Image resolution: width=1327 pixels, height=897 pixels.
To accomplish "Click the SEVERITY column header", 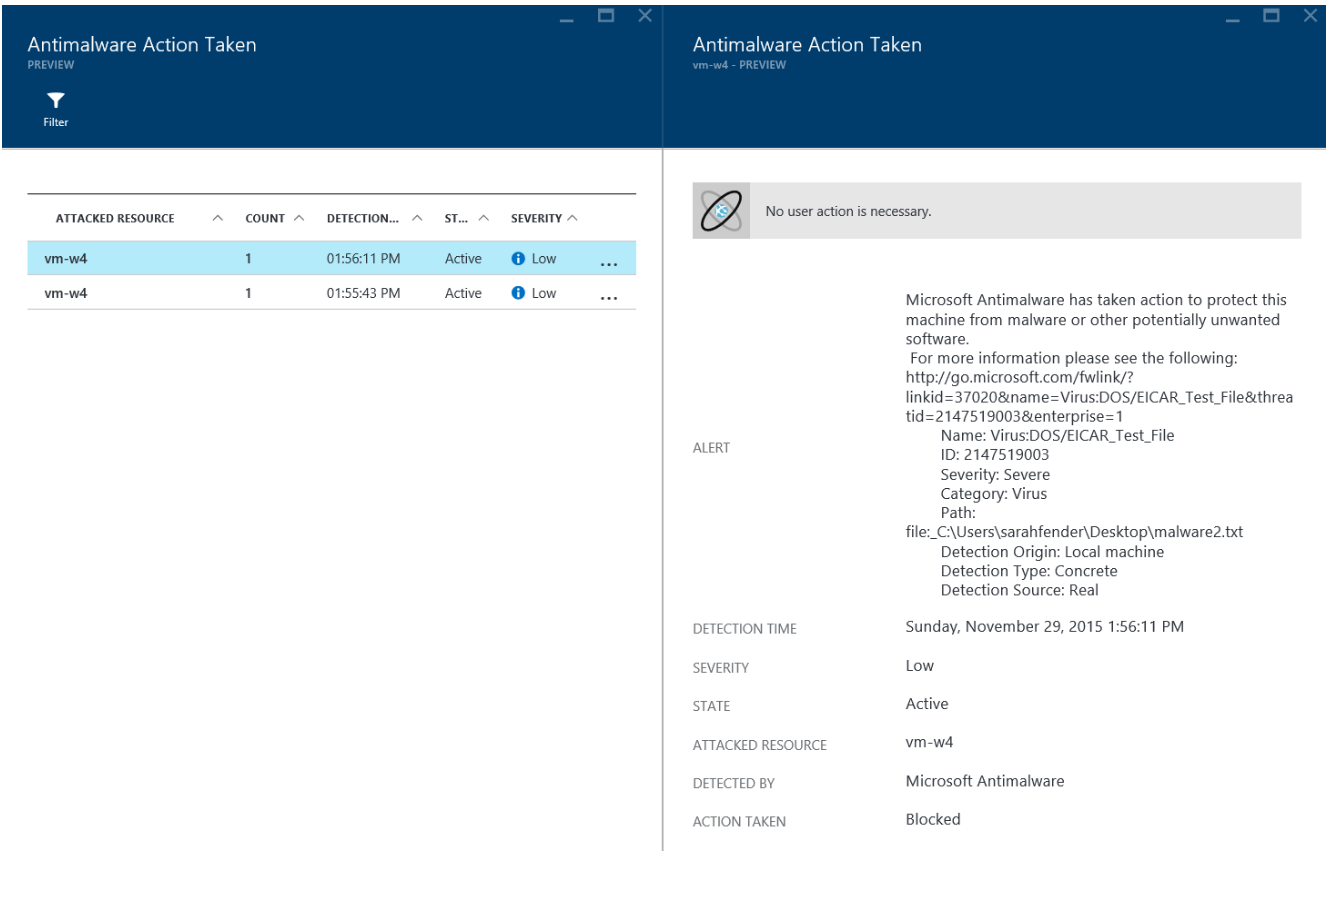I will 536,218.
